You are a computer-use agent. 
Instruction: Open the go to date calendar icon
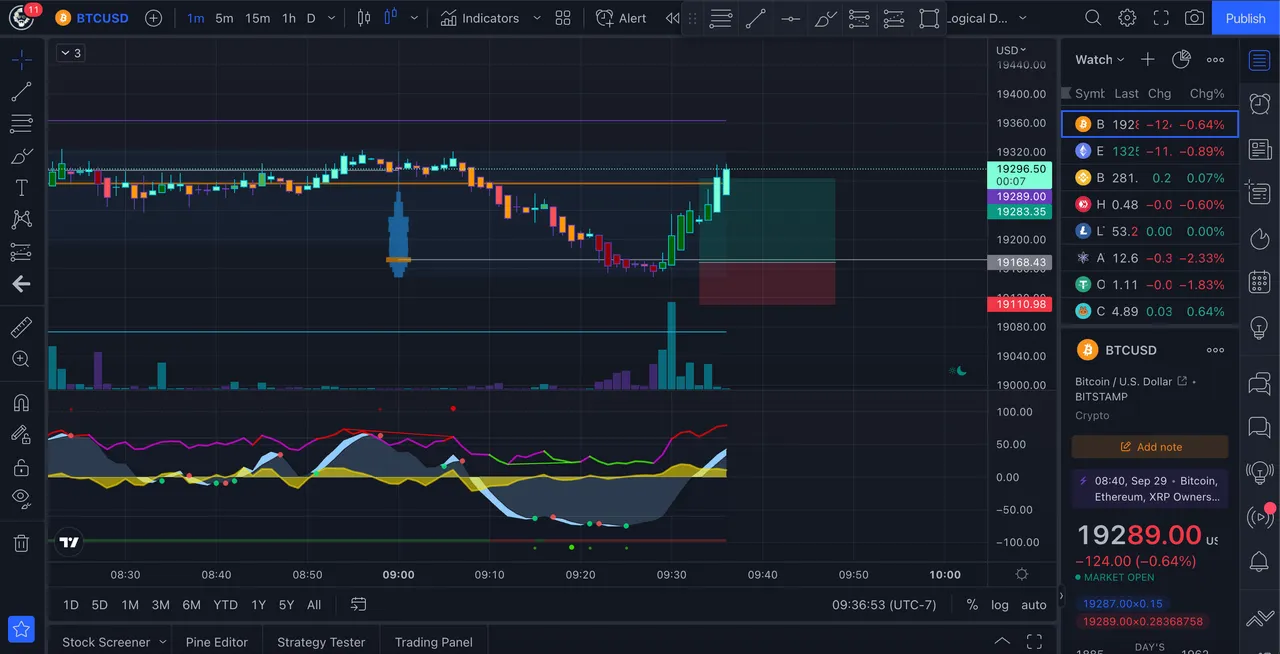(x=358, y=604)
